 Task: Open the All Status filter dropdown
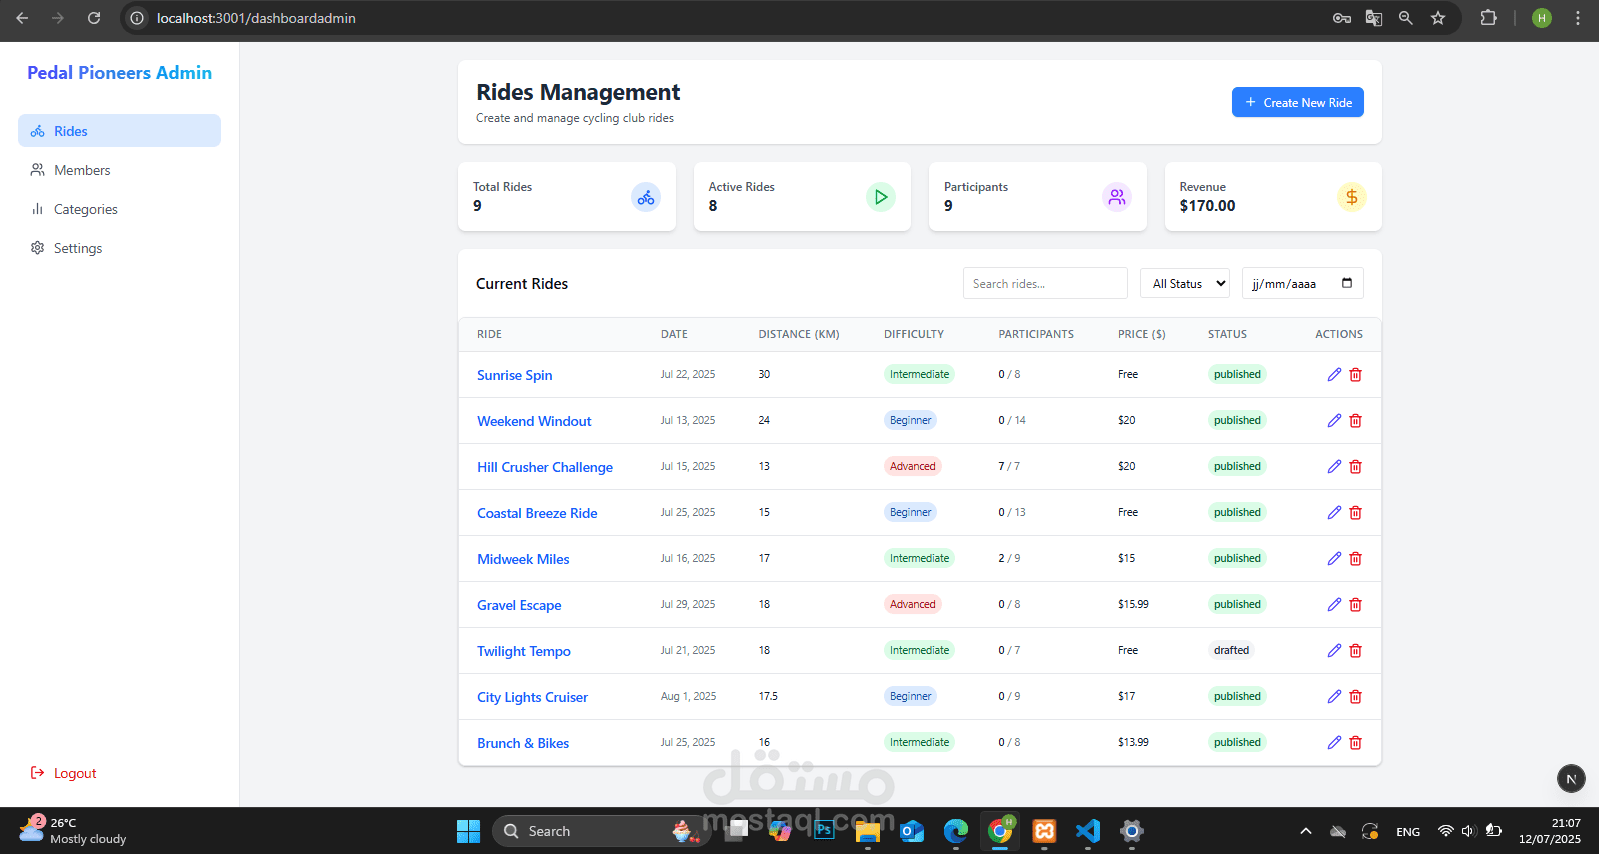1185,283
